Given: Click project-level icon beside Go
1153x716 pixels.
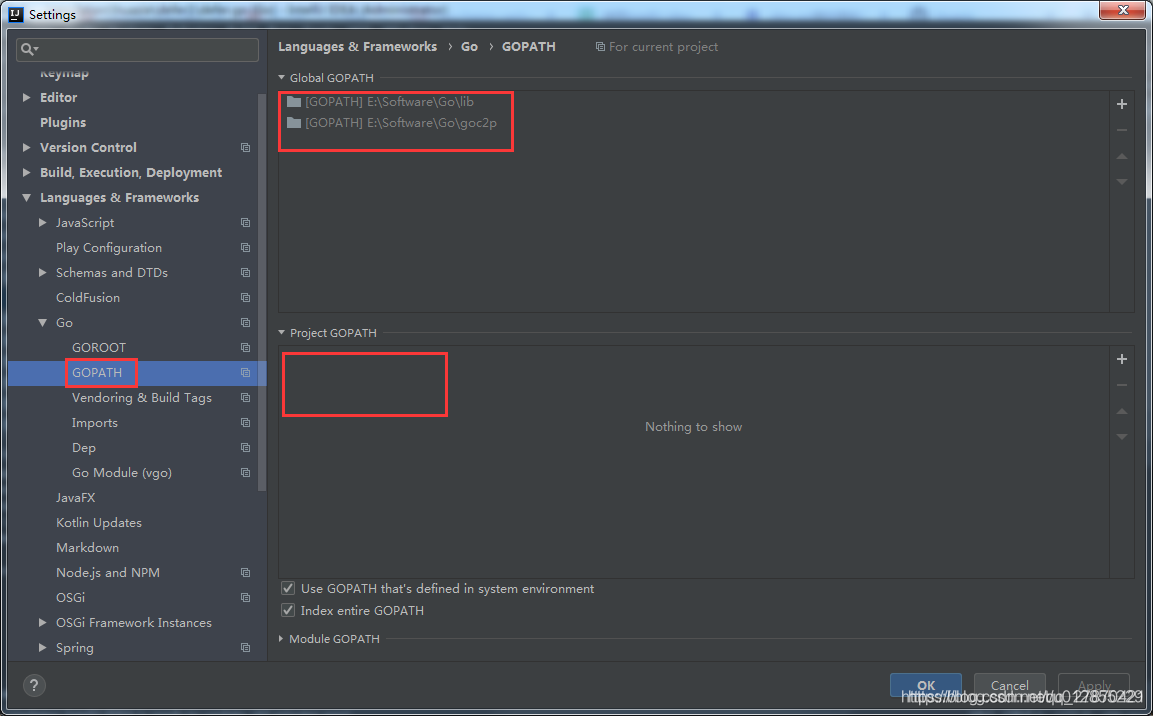Looking at the screenshot, I should (246, 323).
